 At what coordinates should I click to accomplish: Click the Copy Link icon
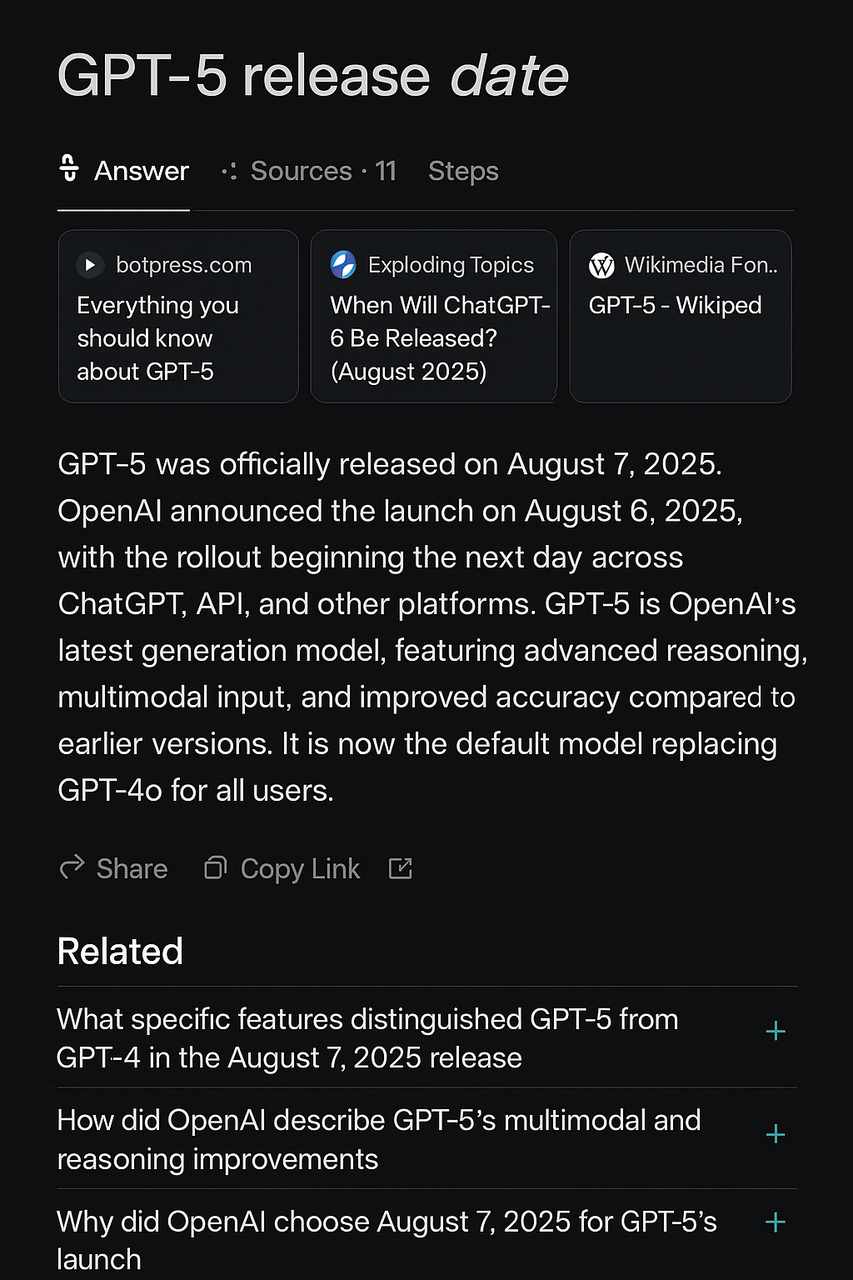point(215,868)
